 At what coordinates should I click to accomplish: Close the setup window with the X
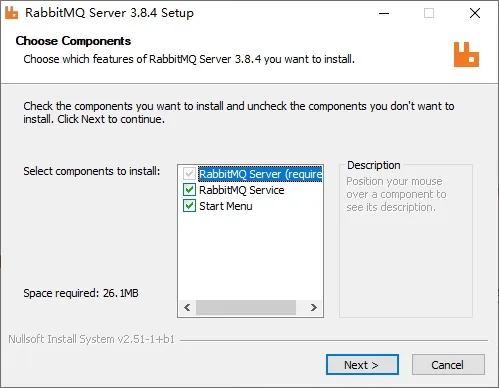(x=475, y=13)
